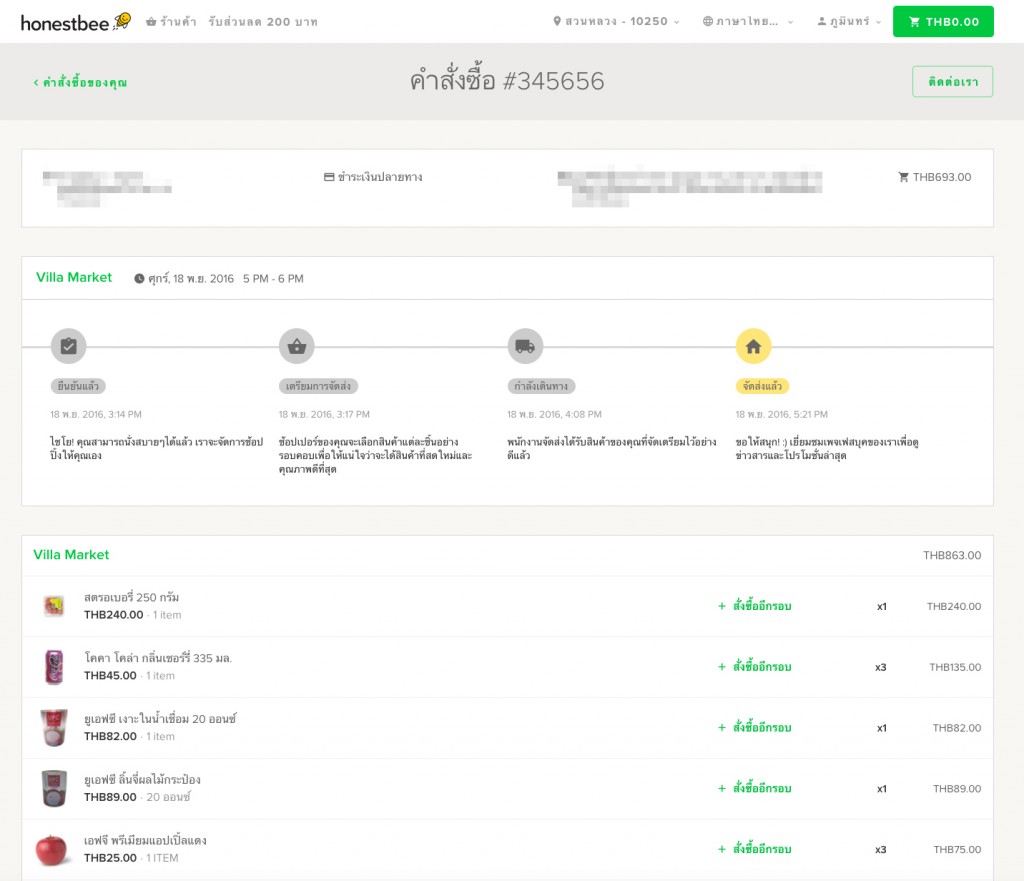Click the ติดต่อเรา contact button
The image size is (1024, 881).
[x=952, y=82]
